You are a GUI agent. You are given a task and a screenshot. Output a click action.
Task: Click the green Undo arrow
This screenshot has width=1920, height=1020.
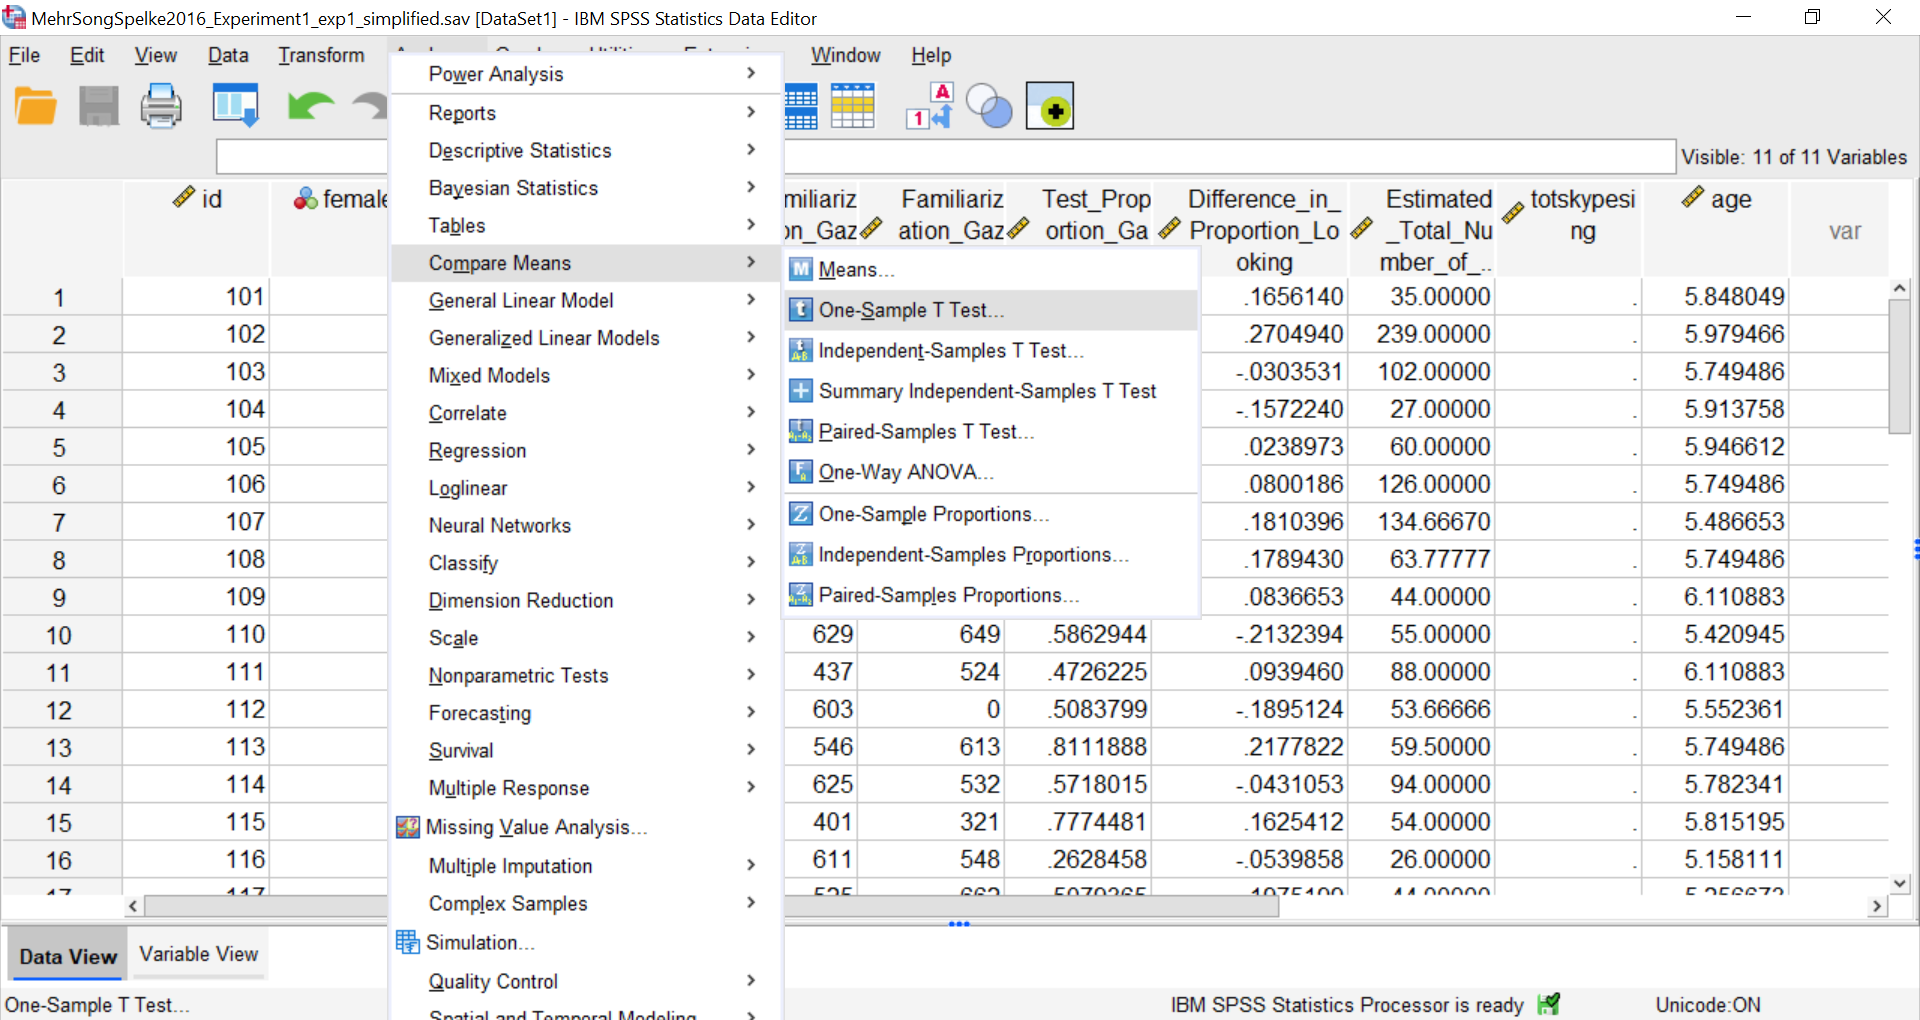coord(310,106)
